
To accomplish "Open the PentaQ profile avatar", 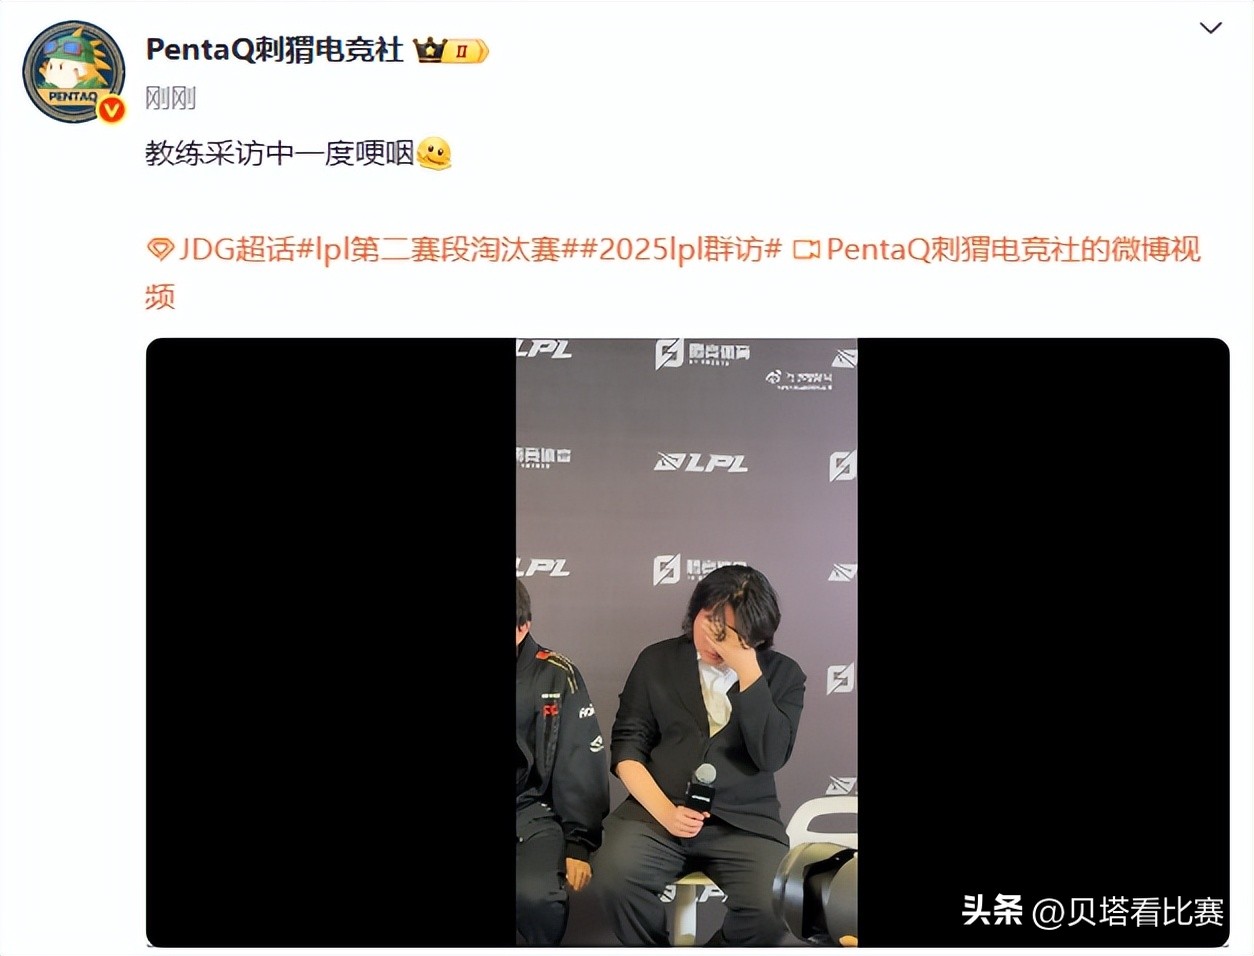I will [x=74, y=72].
